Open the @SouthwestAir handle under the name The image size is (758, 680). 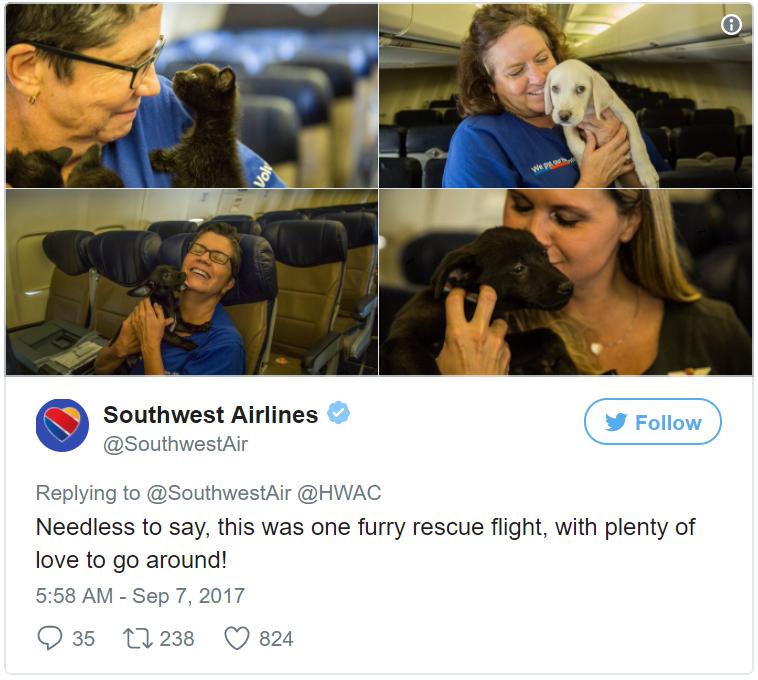[x=175, y=444]
